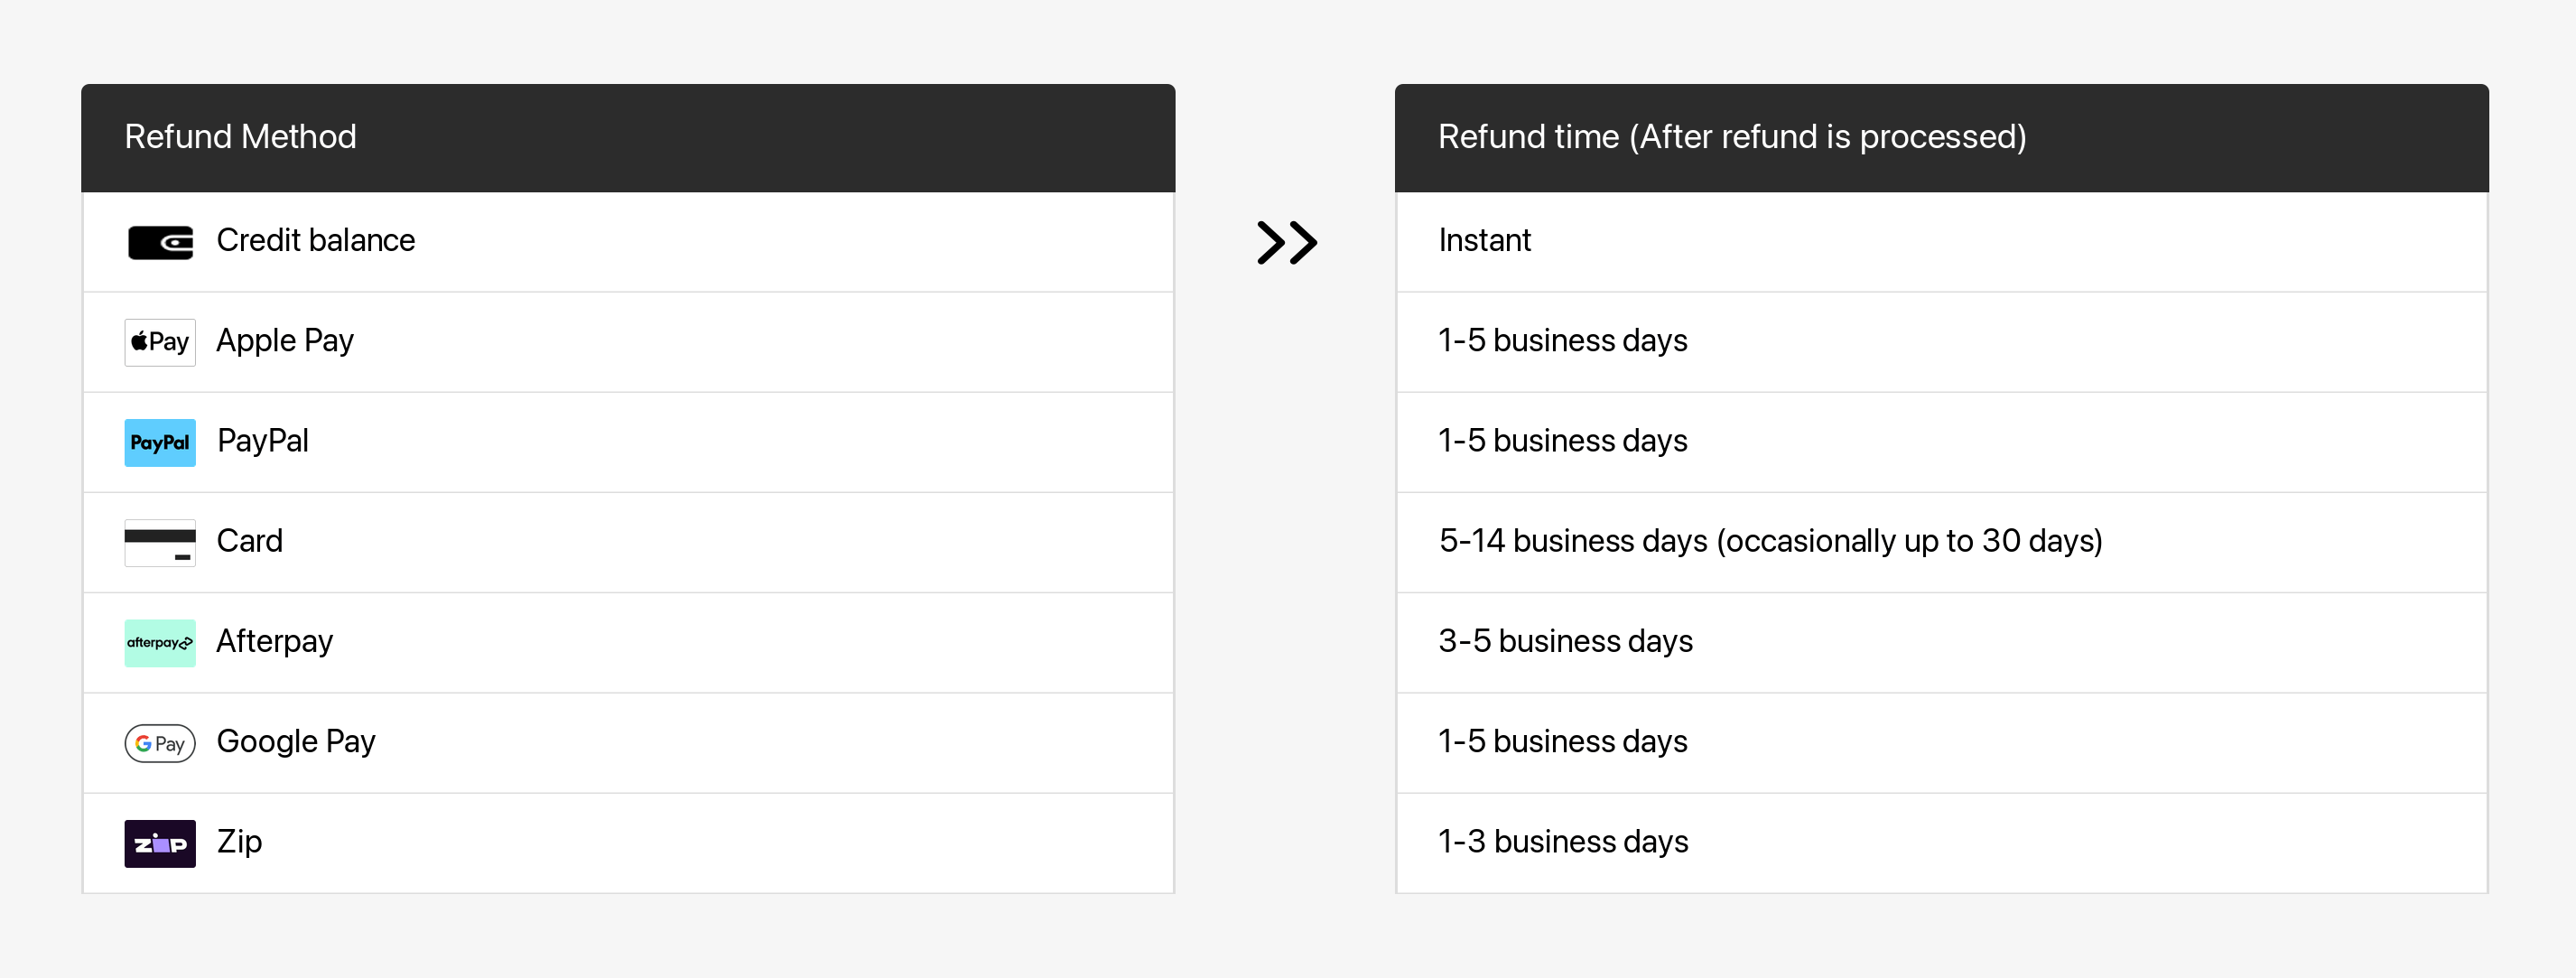The image size is (2576, 978).
Task: Click the Refund time table header
Action: (1731, 137)
